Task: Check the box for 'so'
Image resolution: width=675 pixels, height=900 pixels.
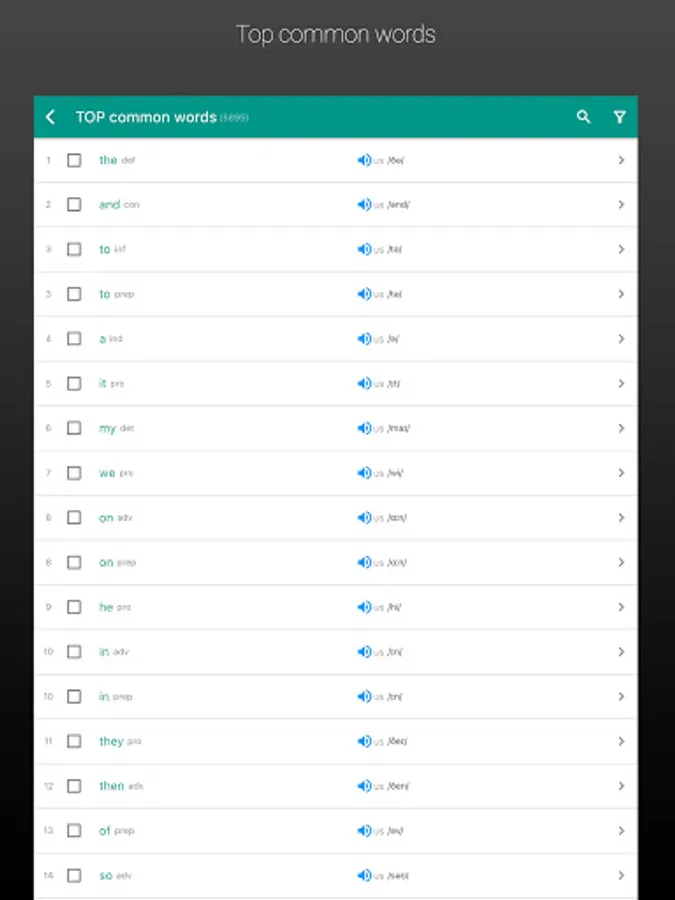Action: 74,875
